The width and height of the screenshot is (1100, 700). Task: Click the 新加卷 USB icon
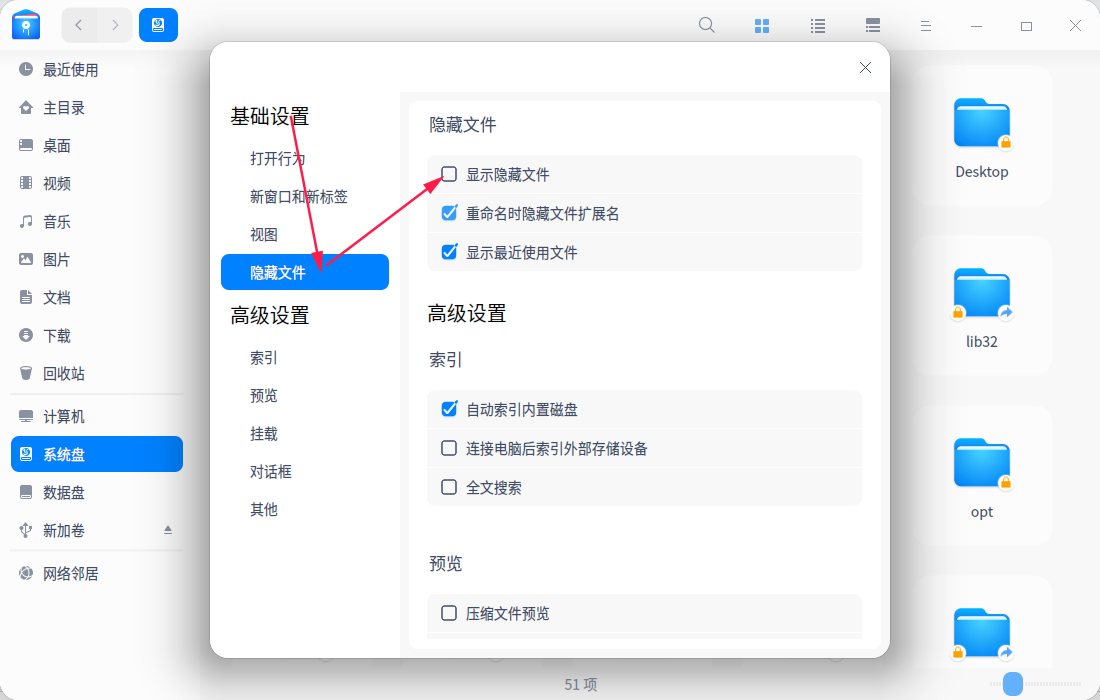pos(26,530)
